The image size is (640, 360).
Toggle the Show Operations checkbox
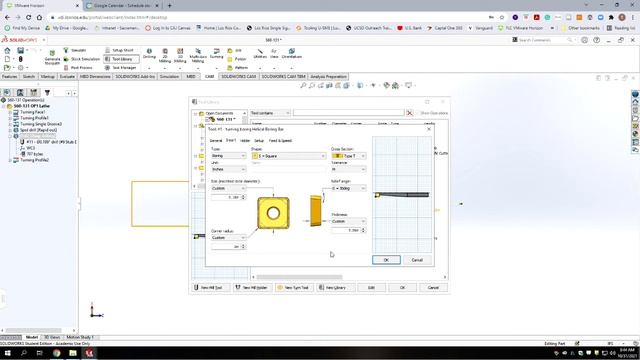417,113
